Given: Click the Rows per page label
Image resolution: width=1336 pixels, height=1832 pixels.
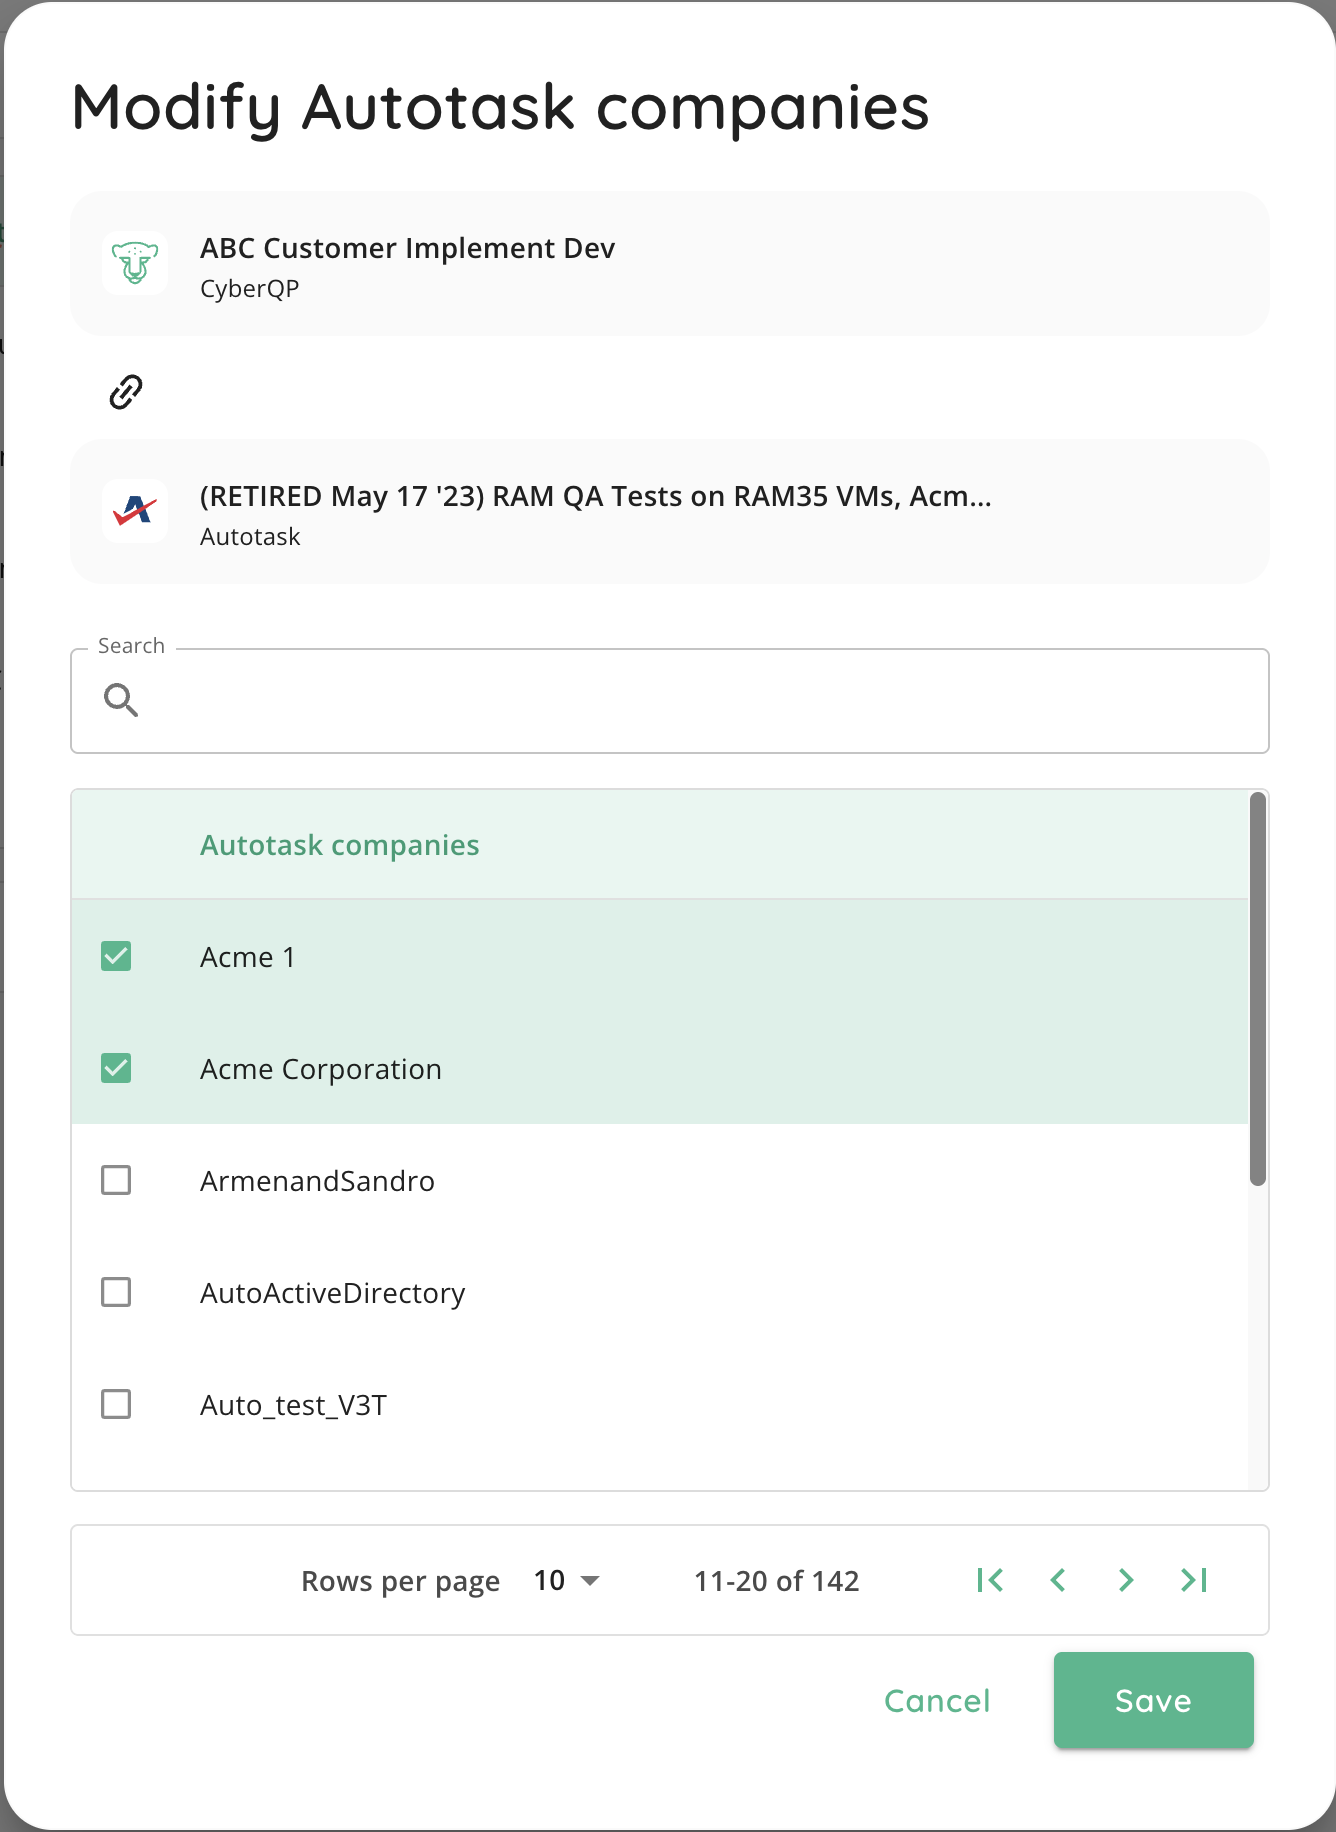Looking at the screenshot, I should [x=400, y=1581].
